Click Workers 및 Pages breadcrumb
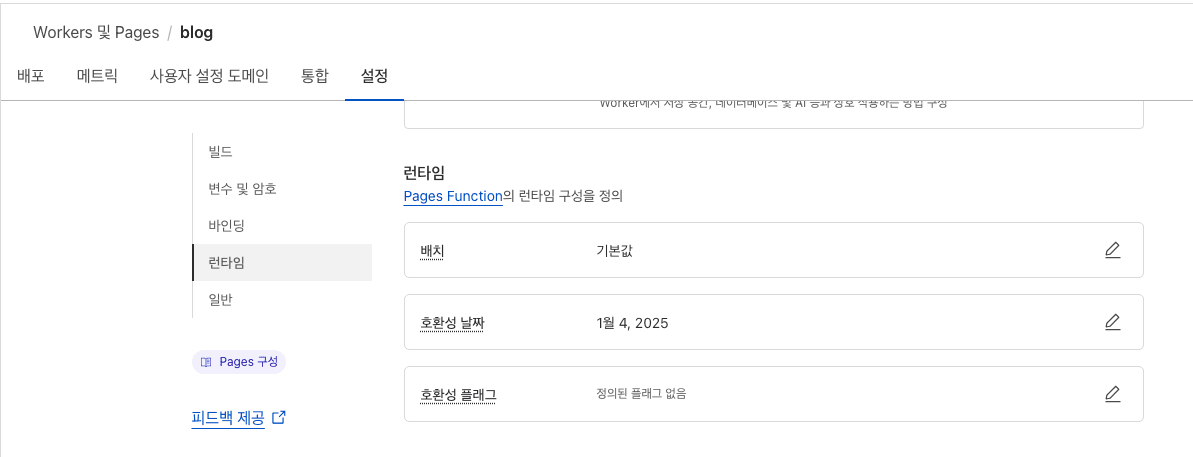The image size is (1193, 457). click(96, 32)
